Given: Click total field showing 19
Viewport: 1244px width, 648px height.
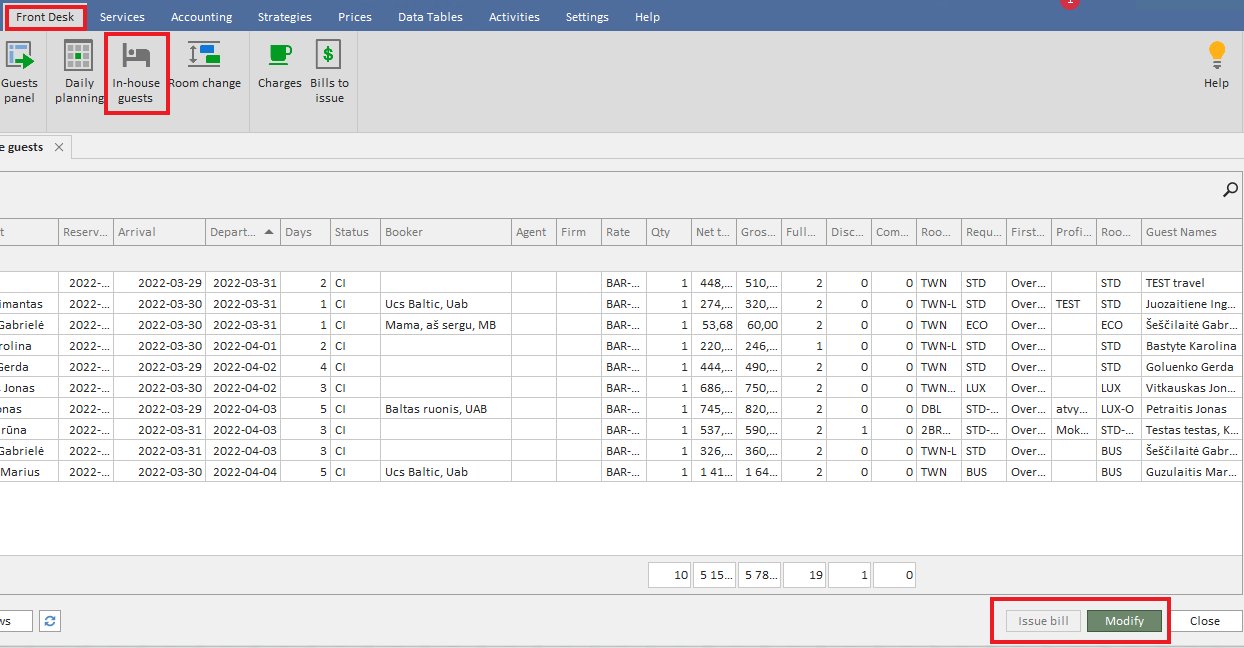Looking at the screenshot, I should tap(804, 575).
